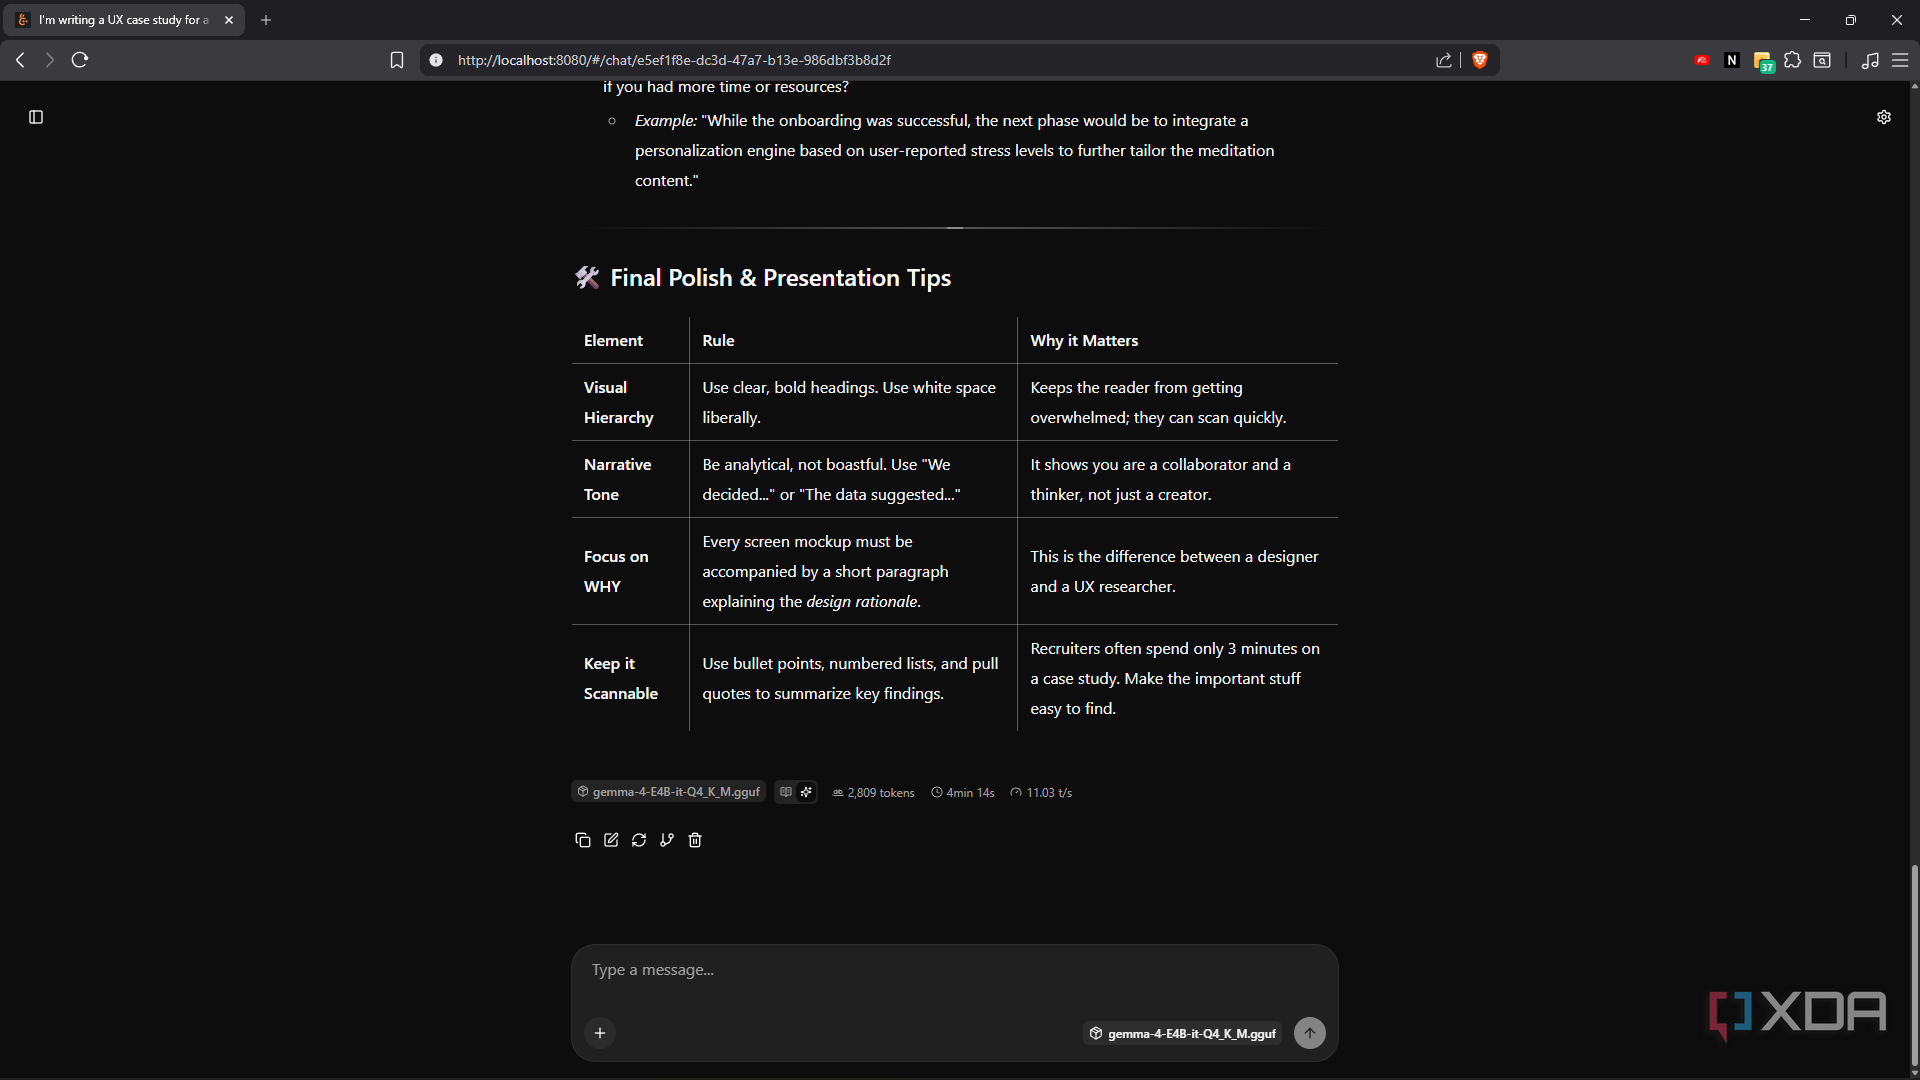Edit the message with the pencil icon
Image resolution: width=1920 pixels, height=1080 pixels.
611,840
